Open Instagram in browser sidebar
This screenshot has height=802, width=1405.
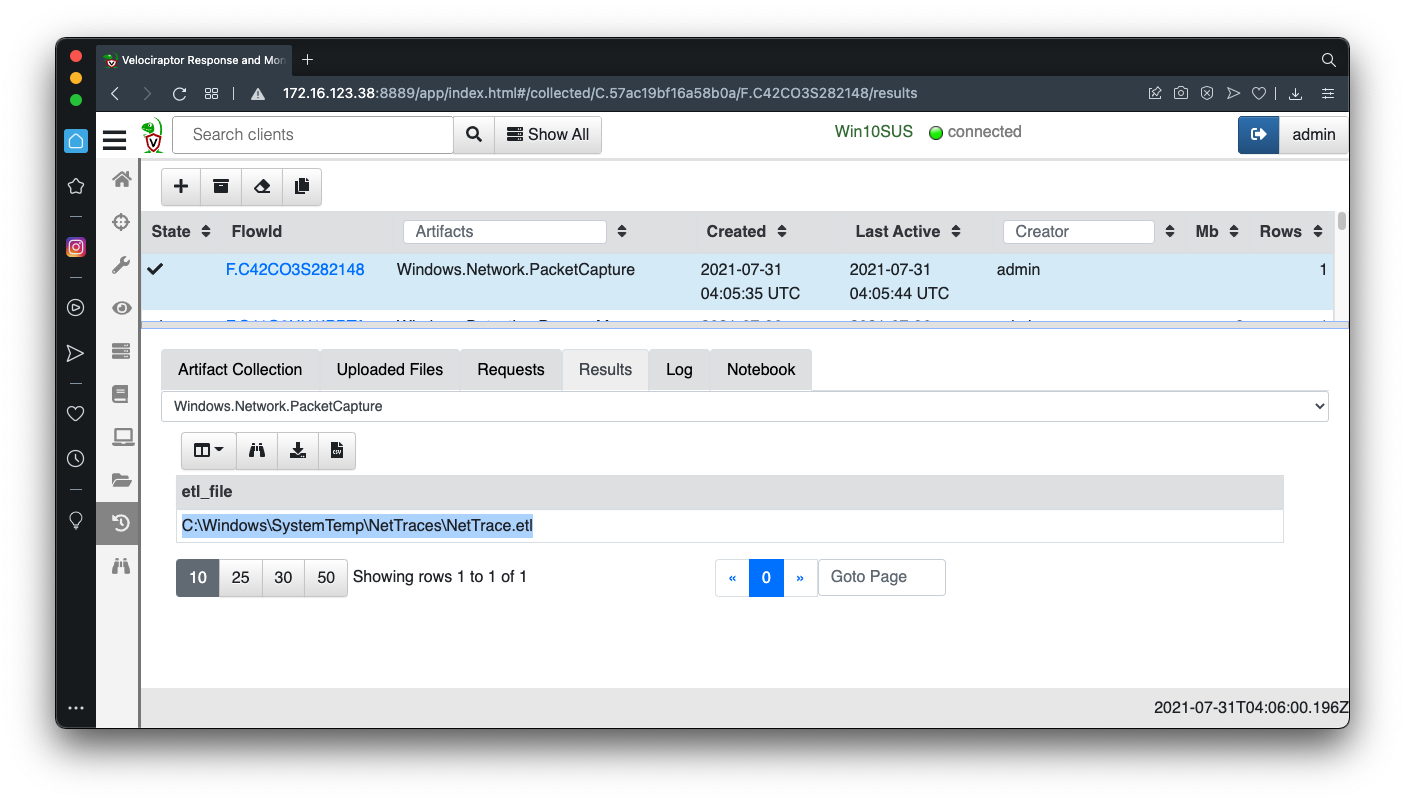[75, 247]
